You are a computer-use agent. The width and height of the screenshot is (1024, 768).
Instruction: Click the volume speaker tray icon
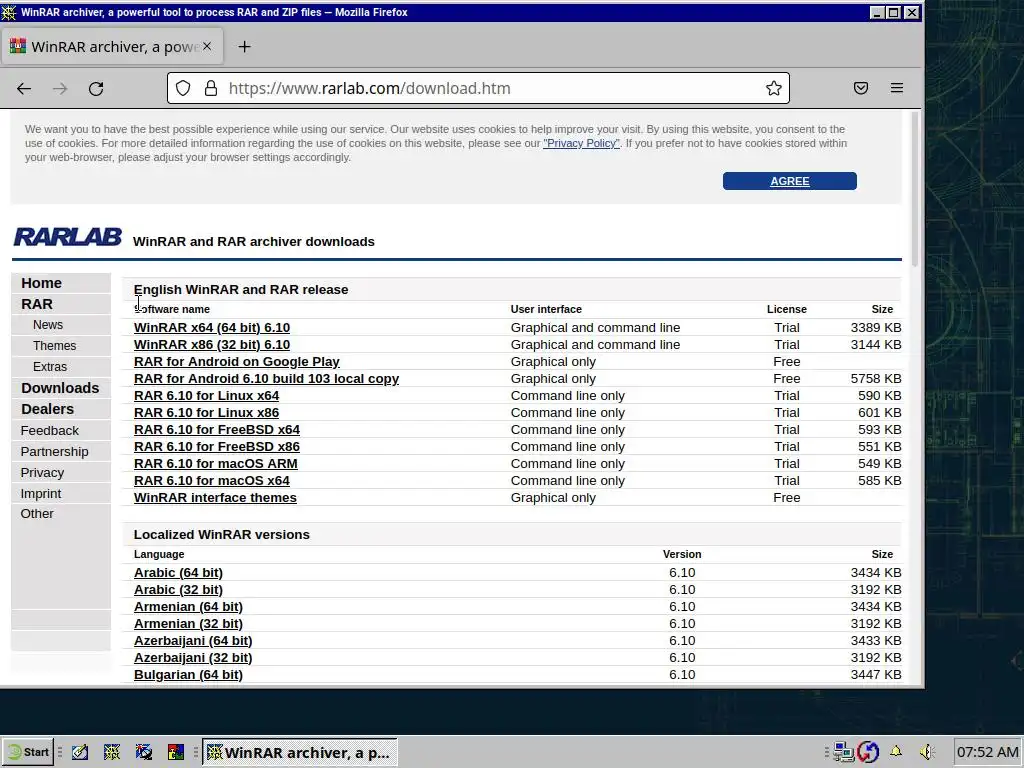coord(927,752)
